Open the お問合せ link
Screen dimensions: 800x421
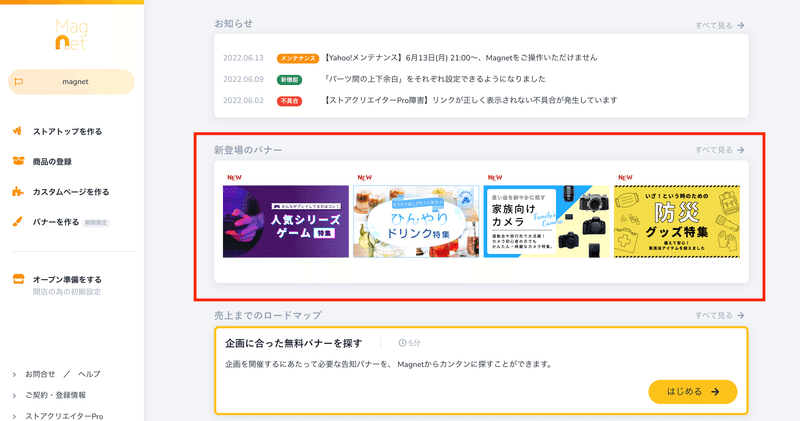coord(40,374)
